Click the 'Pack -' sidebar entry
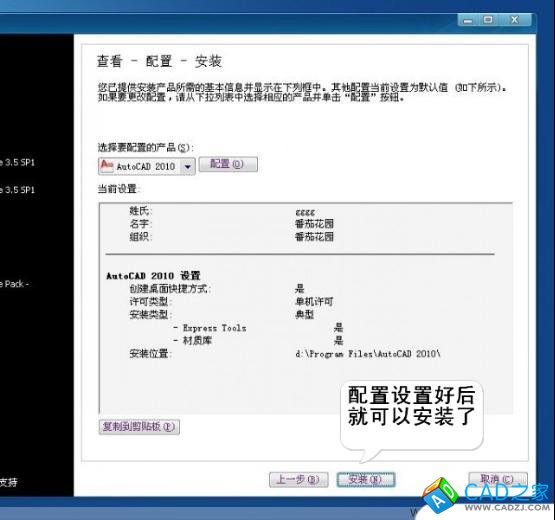This screenshot has width=555, height=520. point(15,284)
